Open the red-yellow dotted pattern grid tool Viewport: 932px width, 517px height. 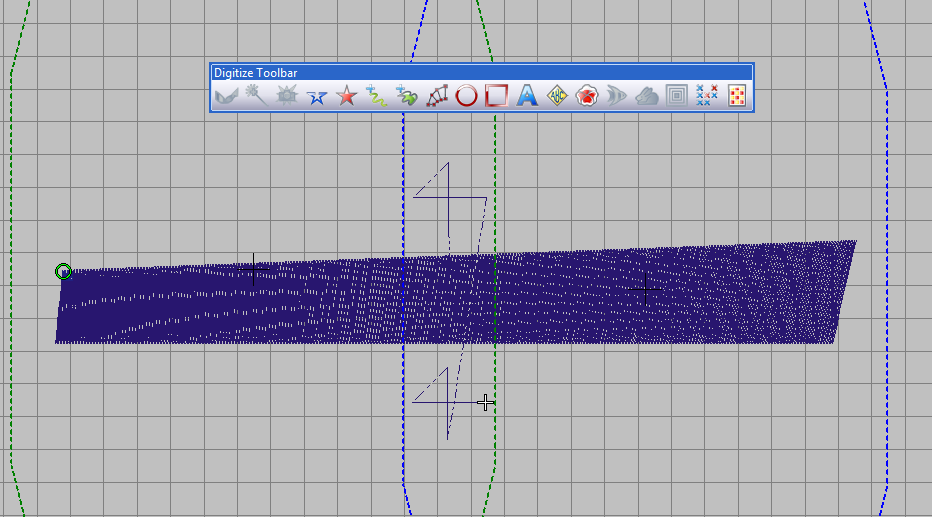(737, 95)
